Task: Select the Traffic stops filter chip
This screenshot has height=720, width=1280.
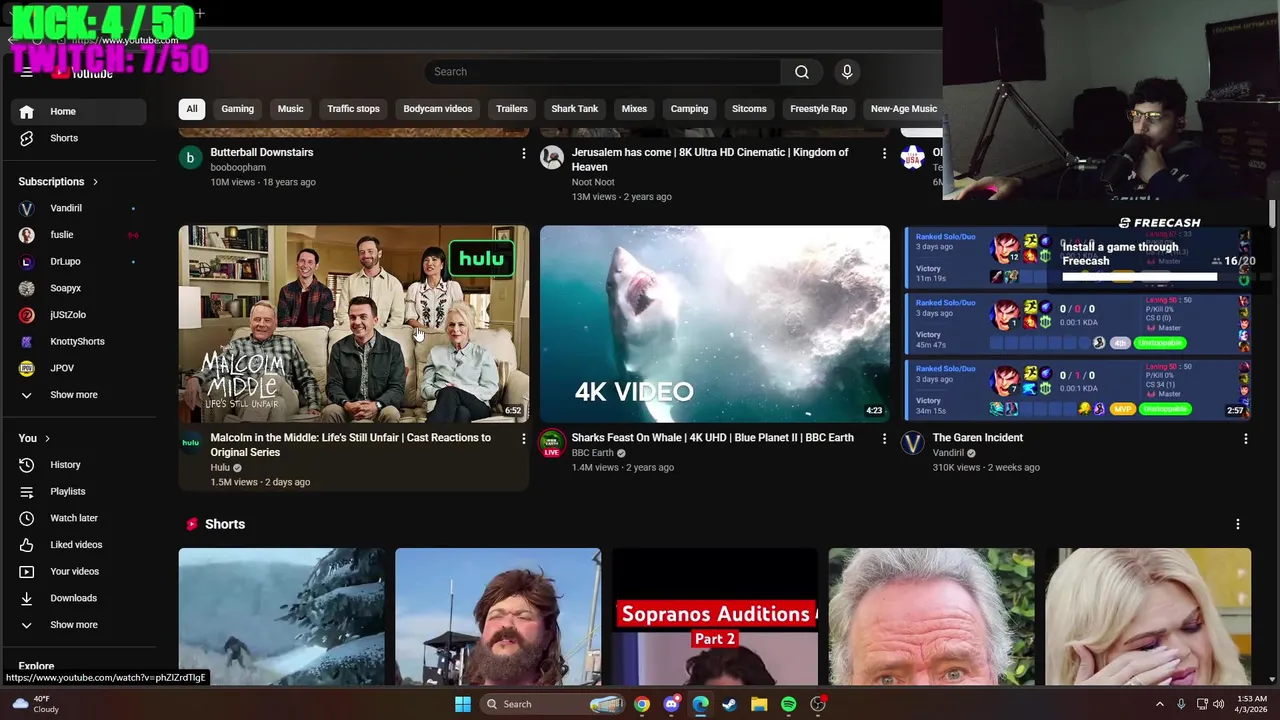Action: click(353, 109)
